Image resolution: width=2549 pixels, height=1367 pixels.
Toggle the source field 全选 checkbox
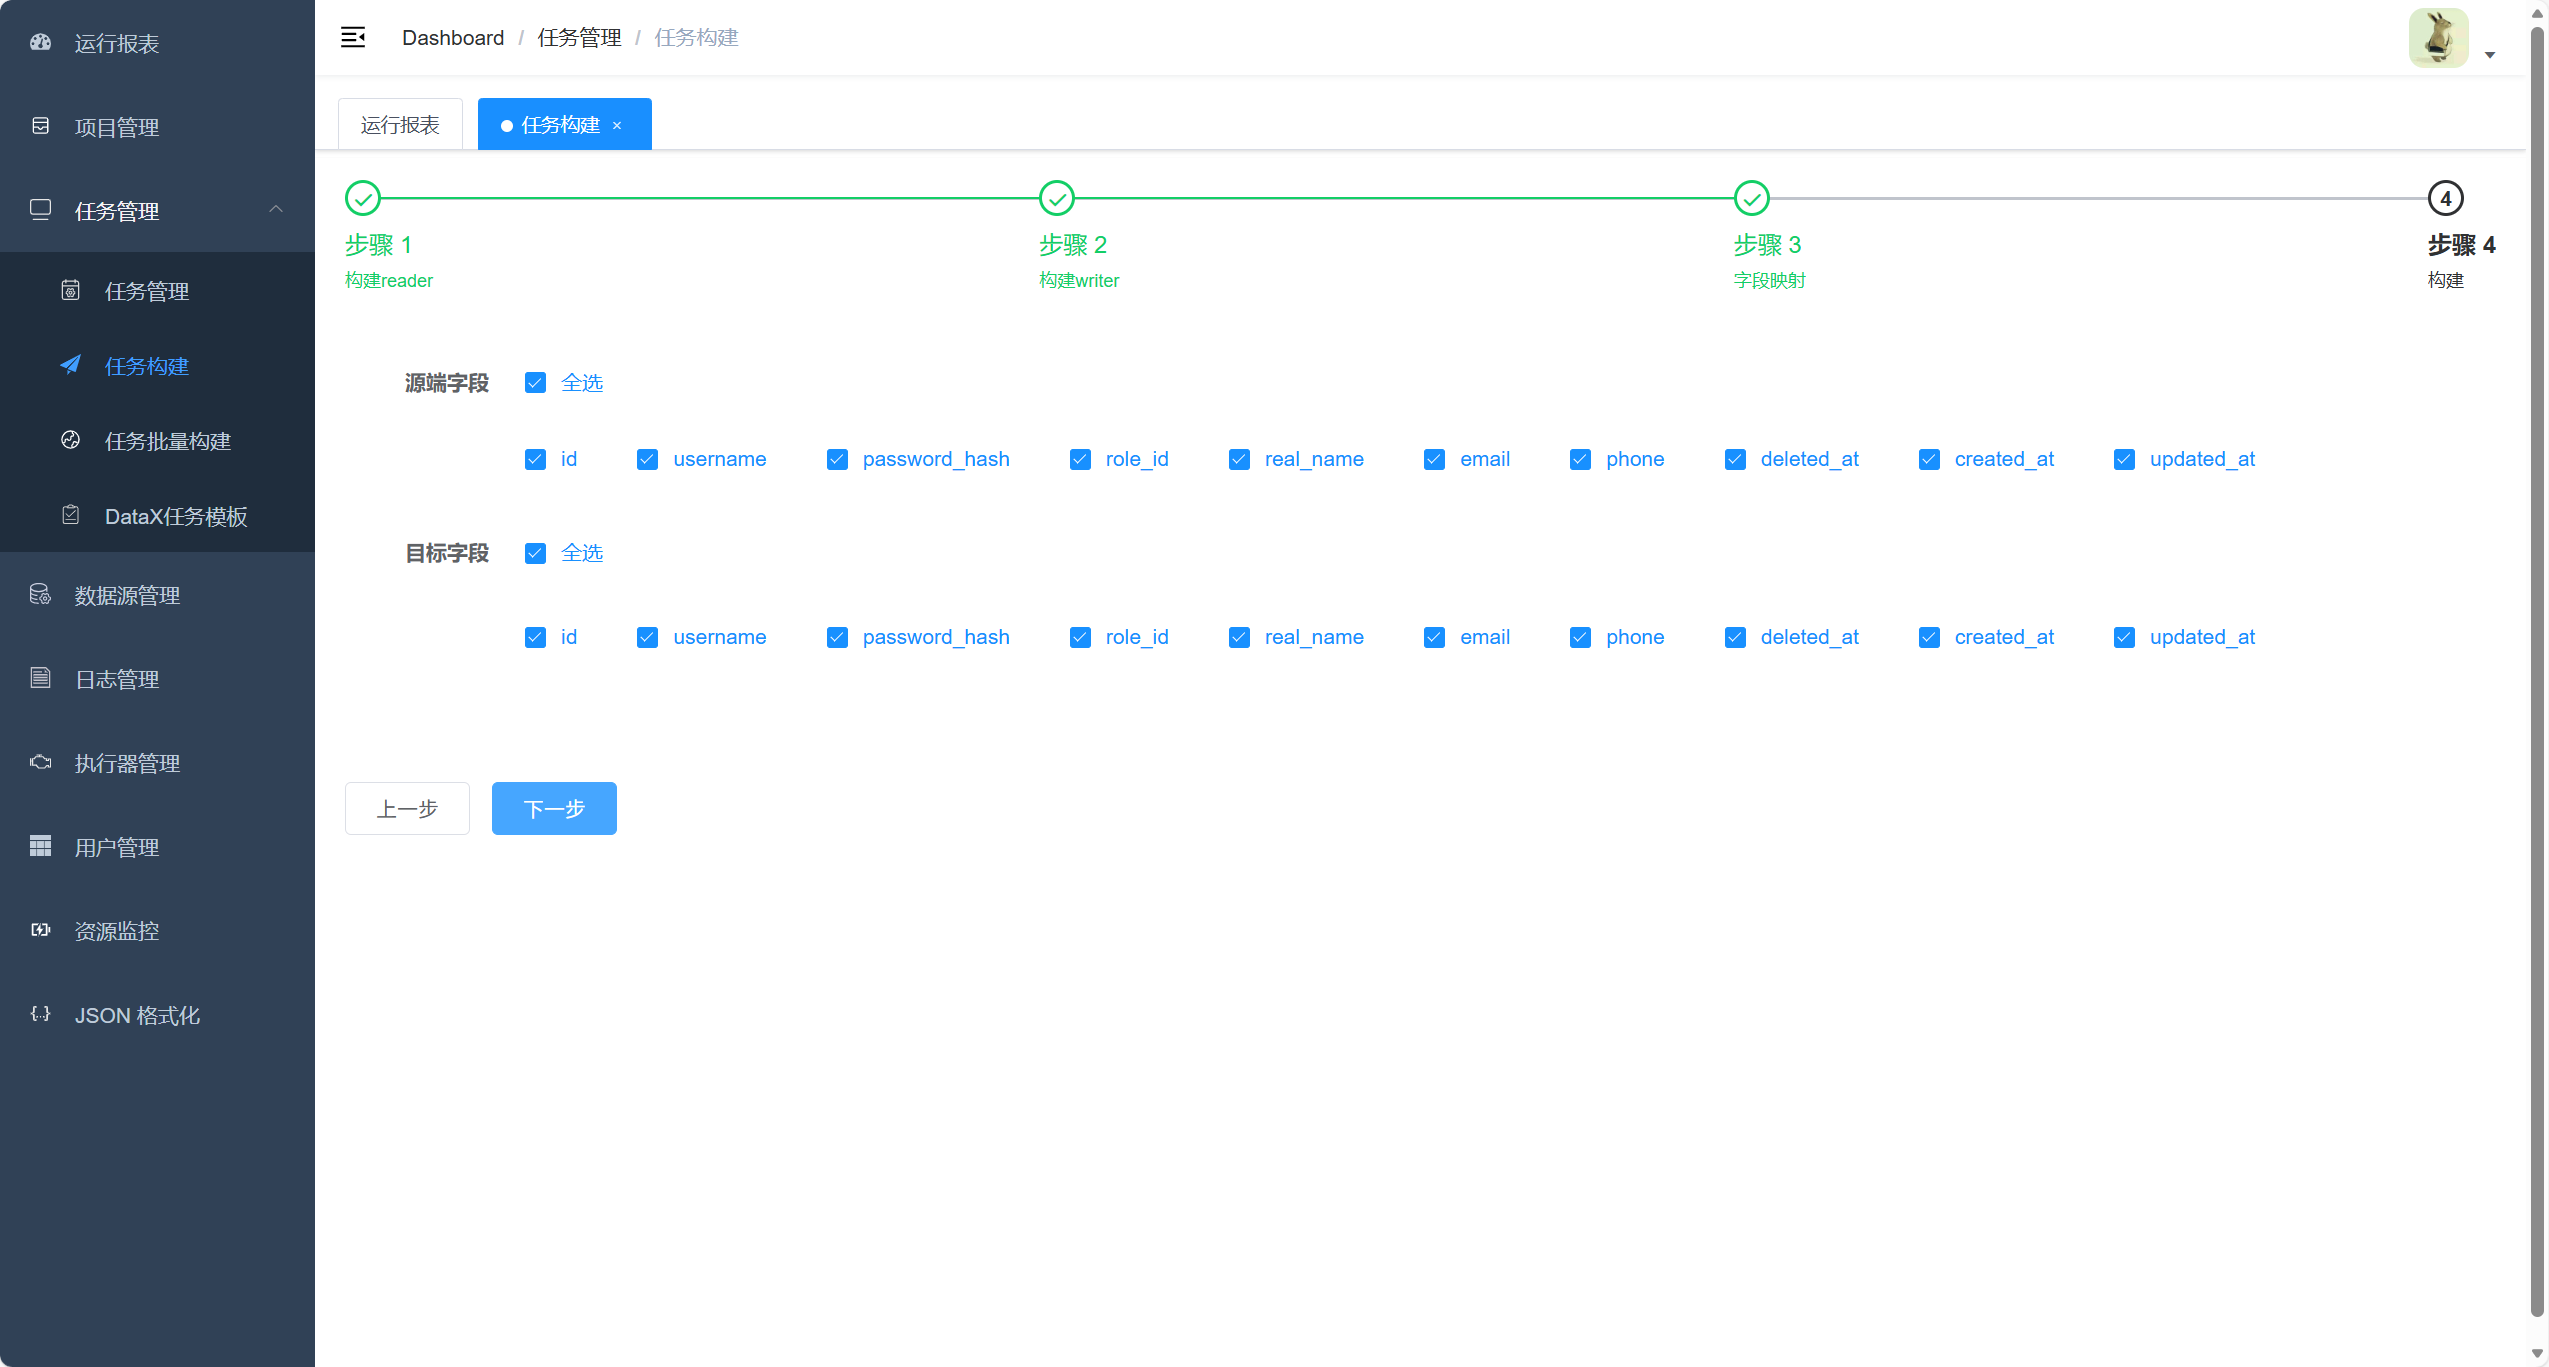(535, 383)
